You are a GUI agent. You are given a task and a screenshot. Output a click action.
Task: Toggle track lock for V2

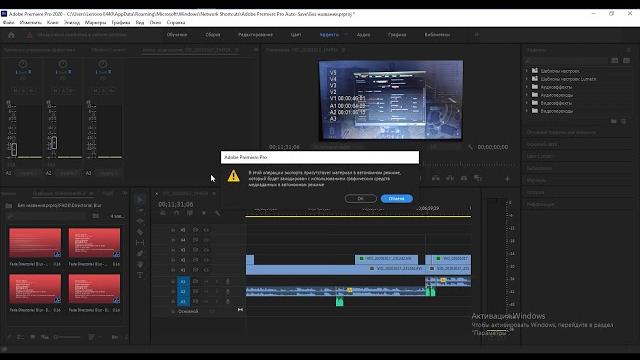point(173,260)
